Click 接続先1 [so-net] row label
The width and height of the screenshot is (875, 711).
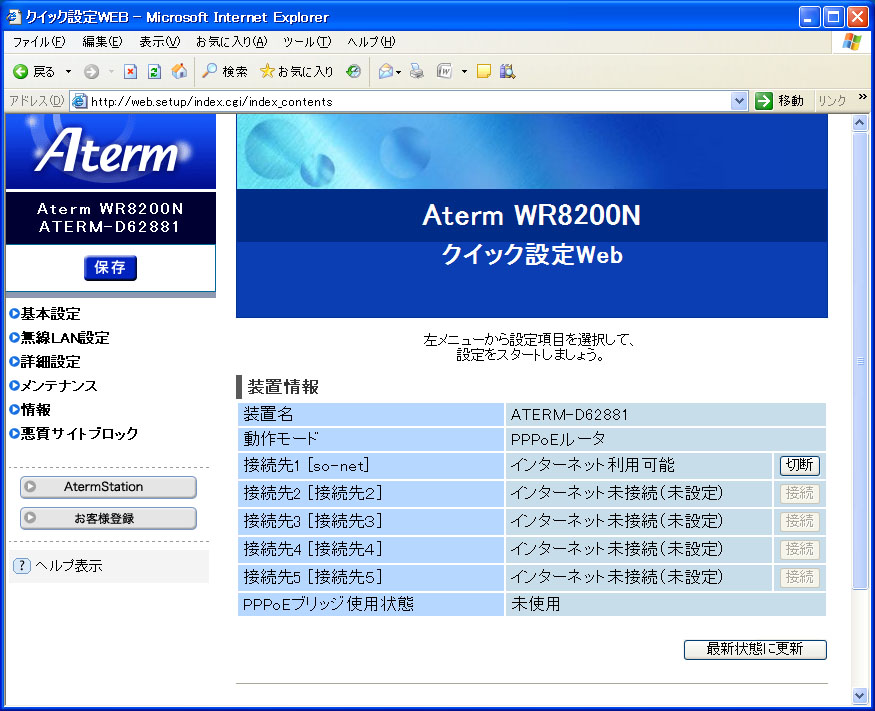tap(306, 465)
